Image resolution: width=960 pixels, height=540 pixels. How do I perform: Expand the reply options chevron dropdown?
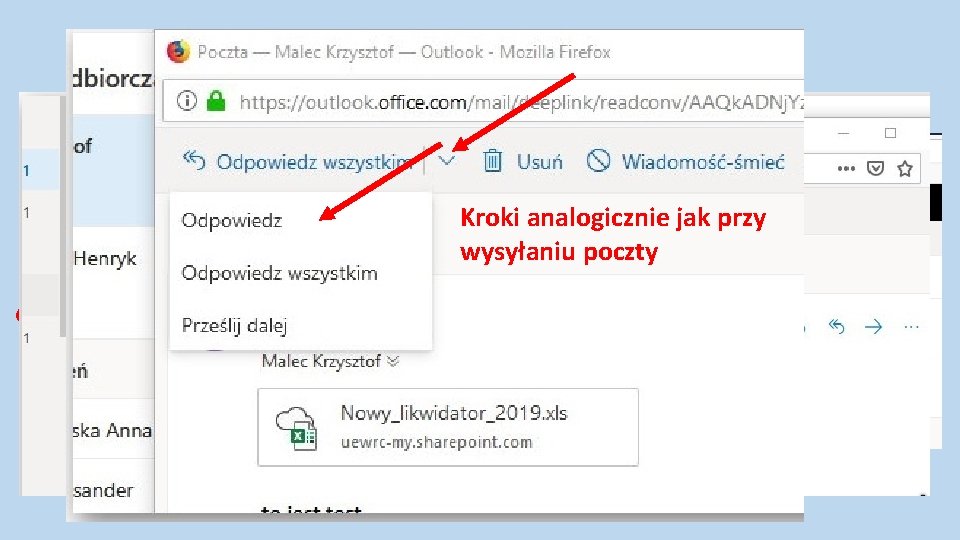(447, 162)
